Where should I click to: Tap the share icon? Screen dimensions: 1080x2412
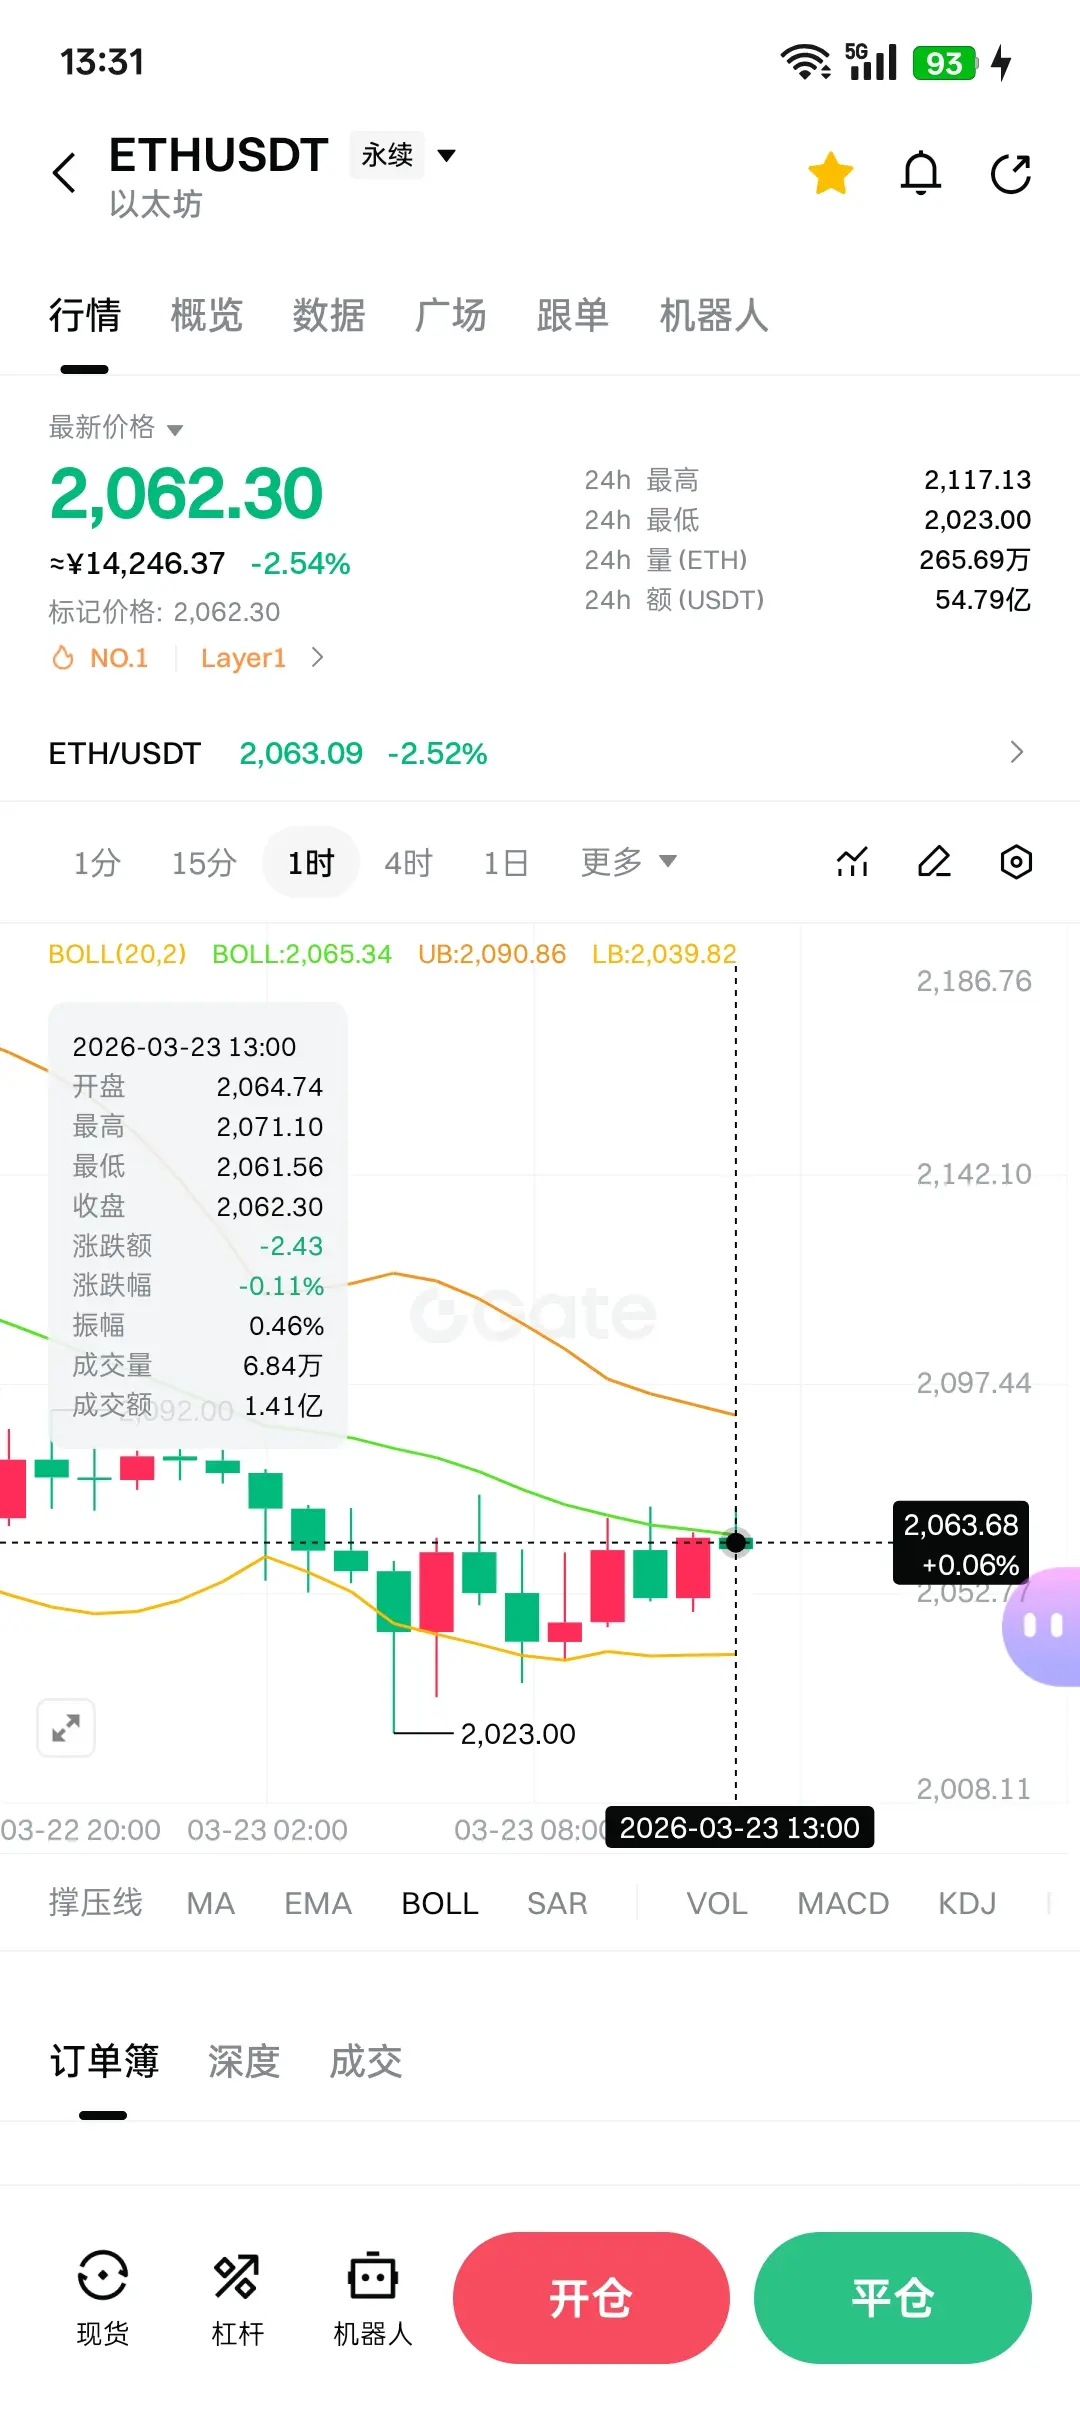(x=1011, y=173)
